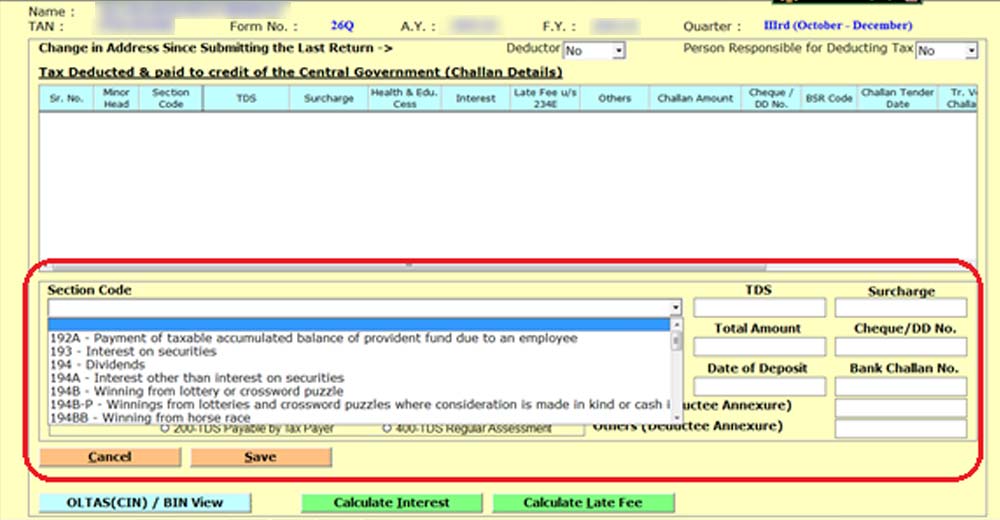Click Calculate Late Fee button

pyautogui.click(x=583, y=503)
